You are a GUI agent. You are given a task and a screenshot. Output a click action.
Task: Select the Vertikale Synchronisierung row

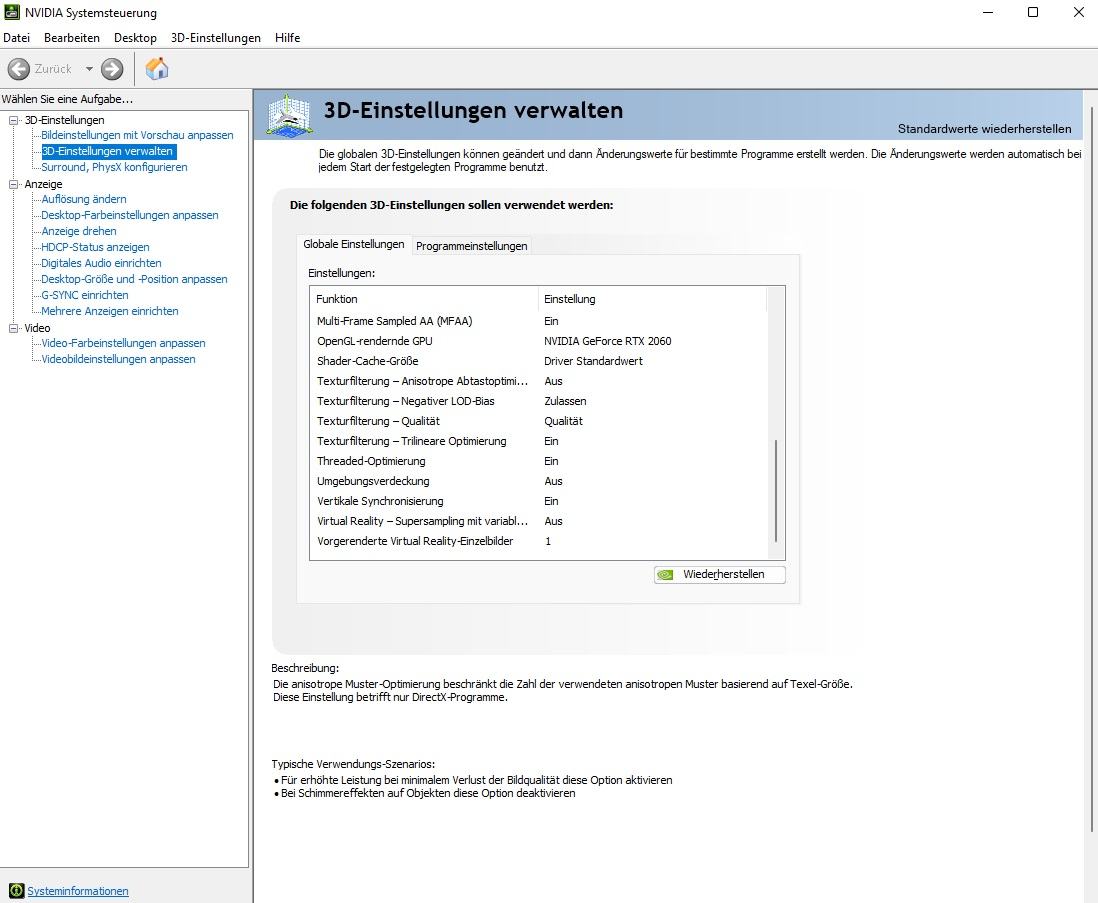539,501
